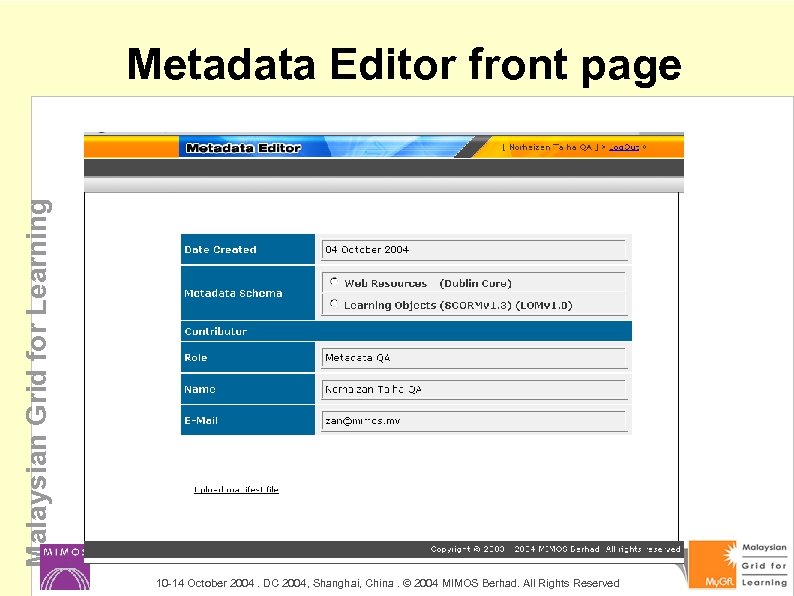Click the Name input field
794x596 pixels.
point(474,389)
